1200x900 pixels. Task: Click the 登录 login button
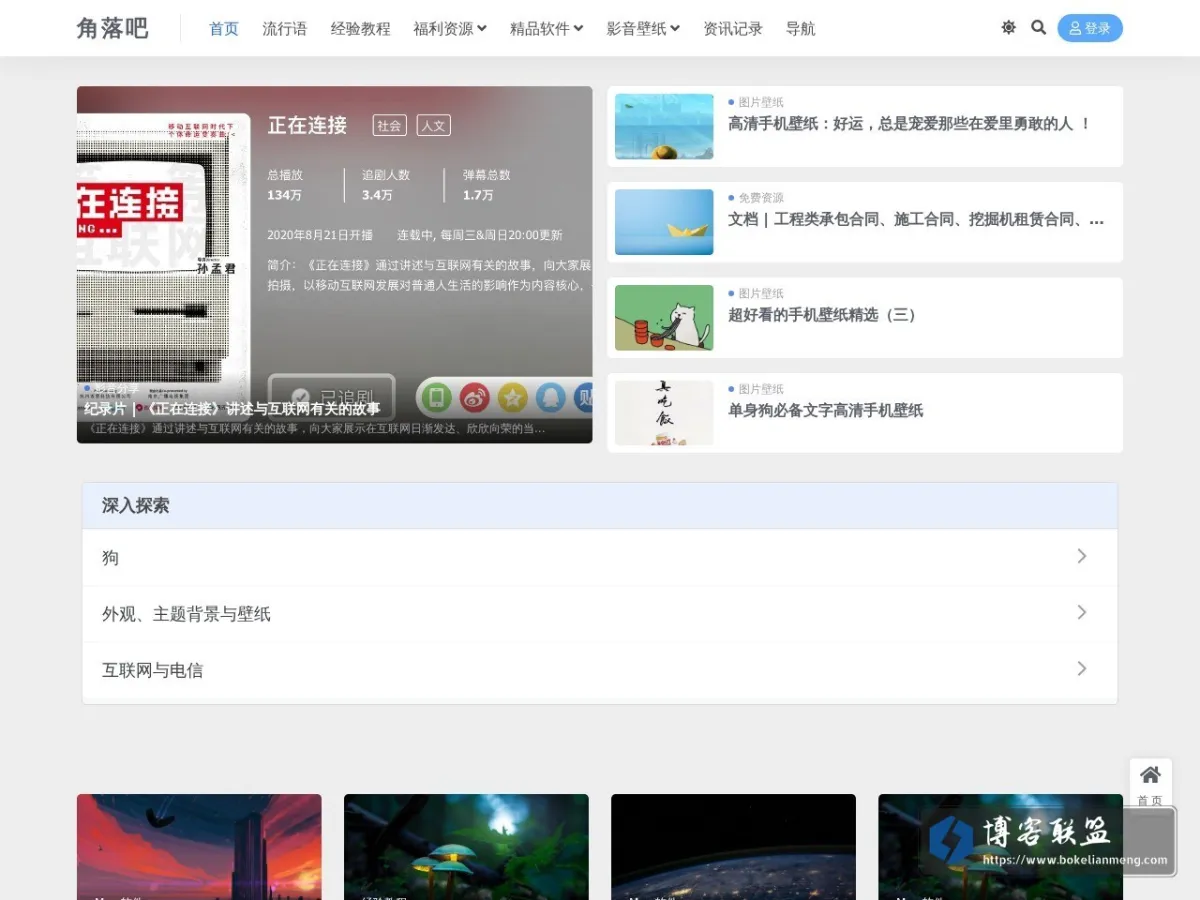click(1090, 28)
